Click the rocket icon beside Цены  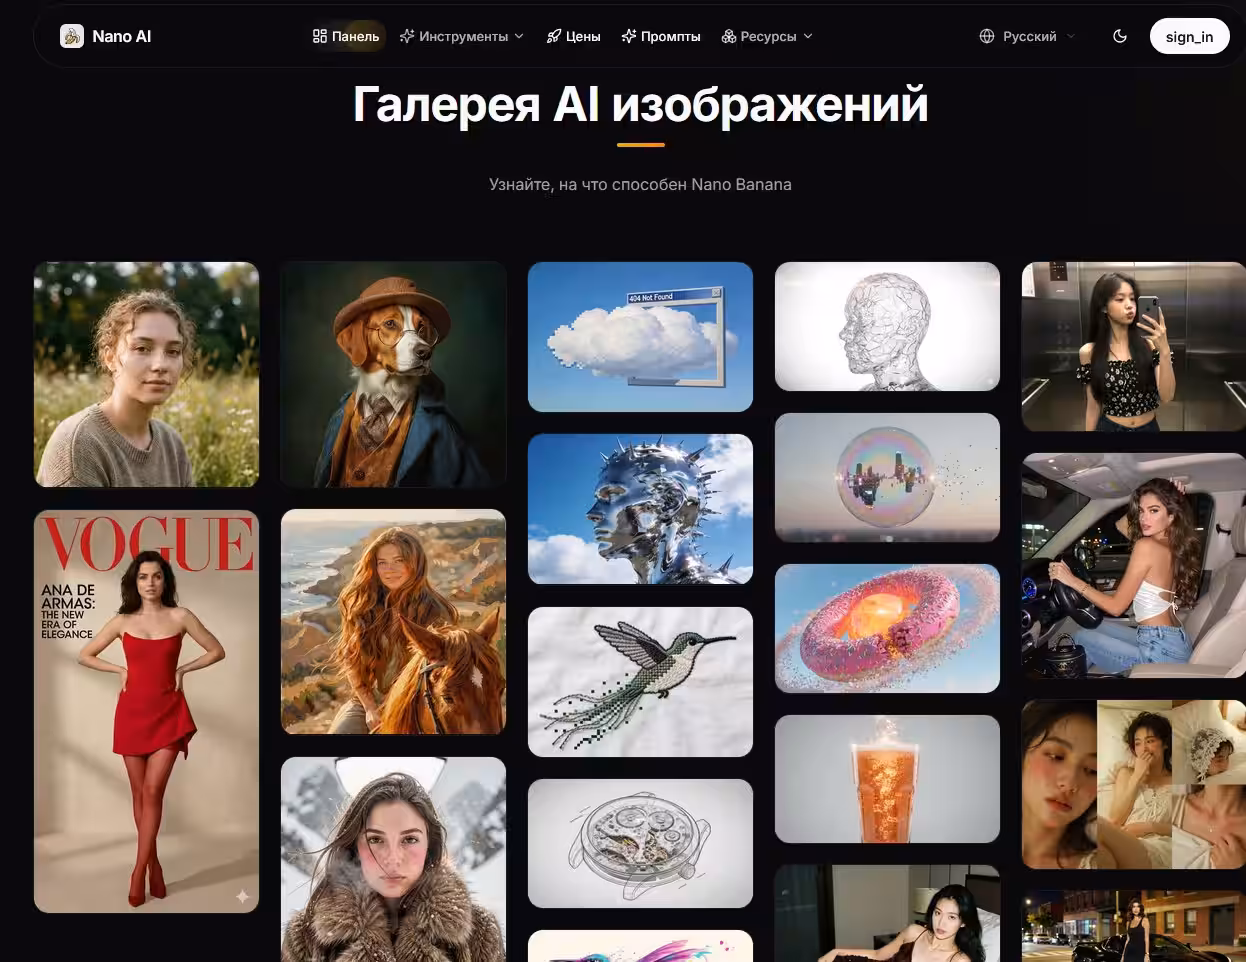(553, 36)
